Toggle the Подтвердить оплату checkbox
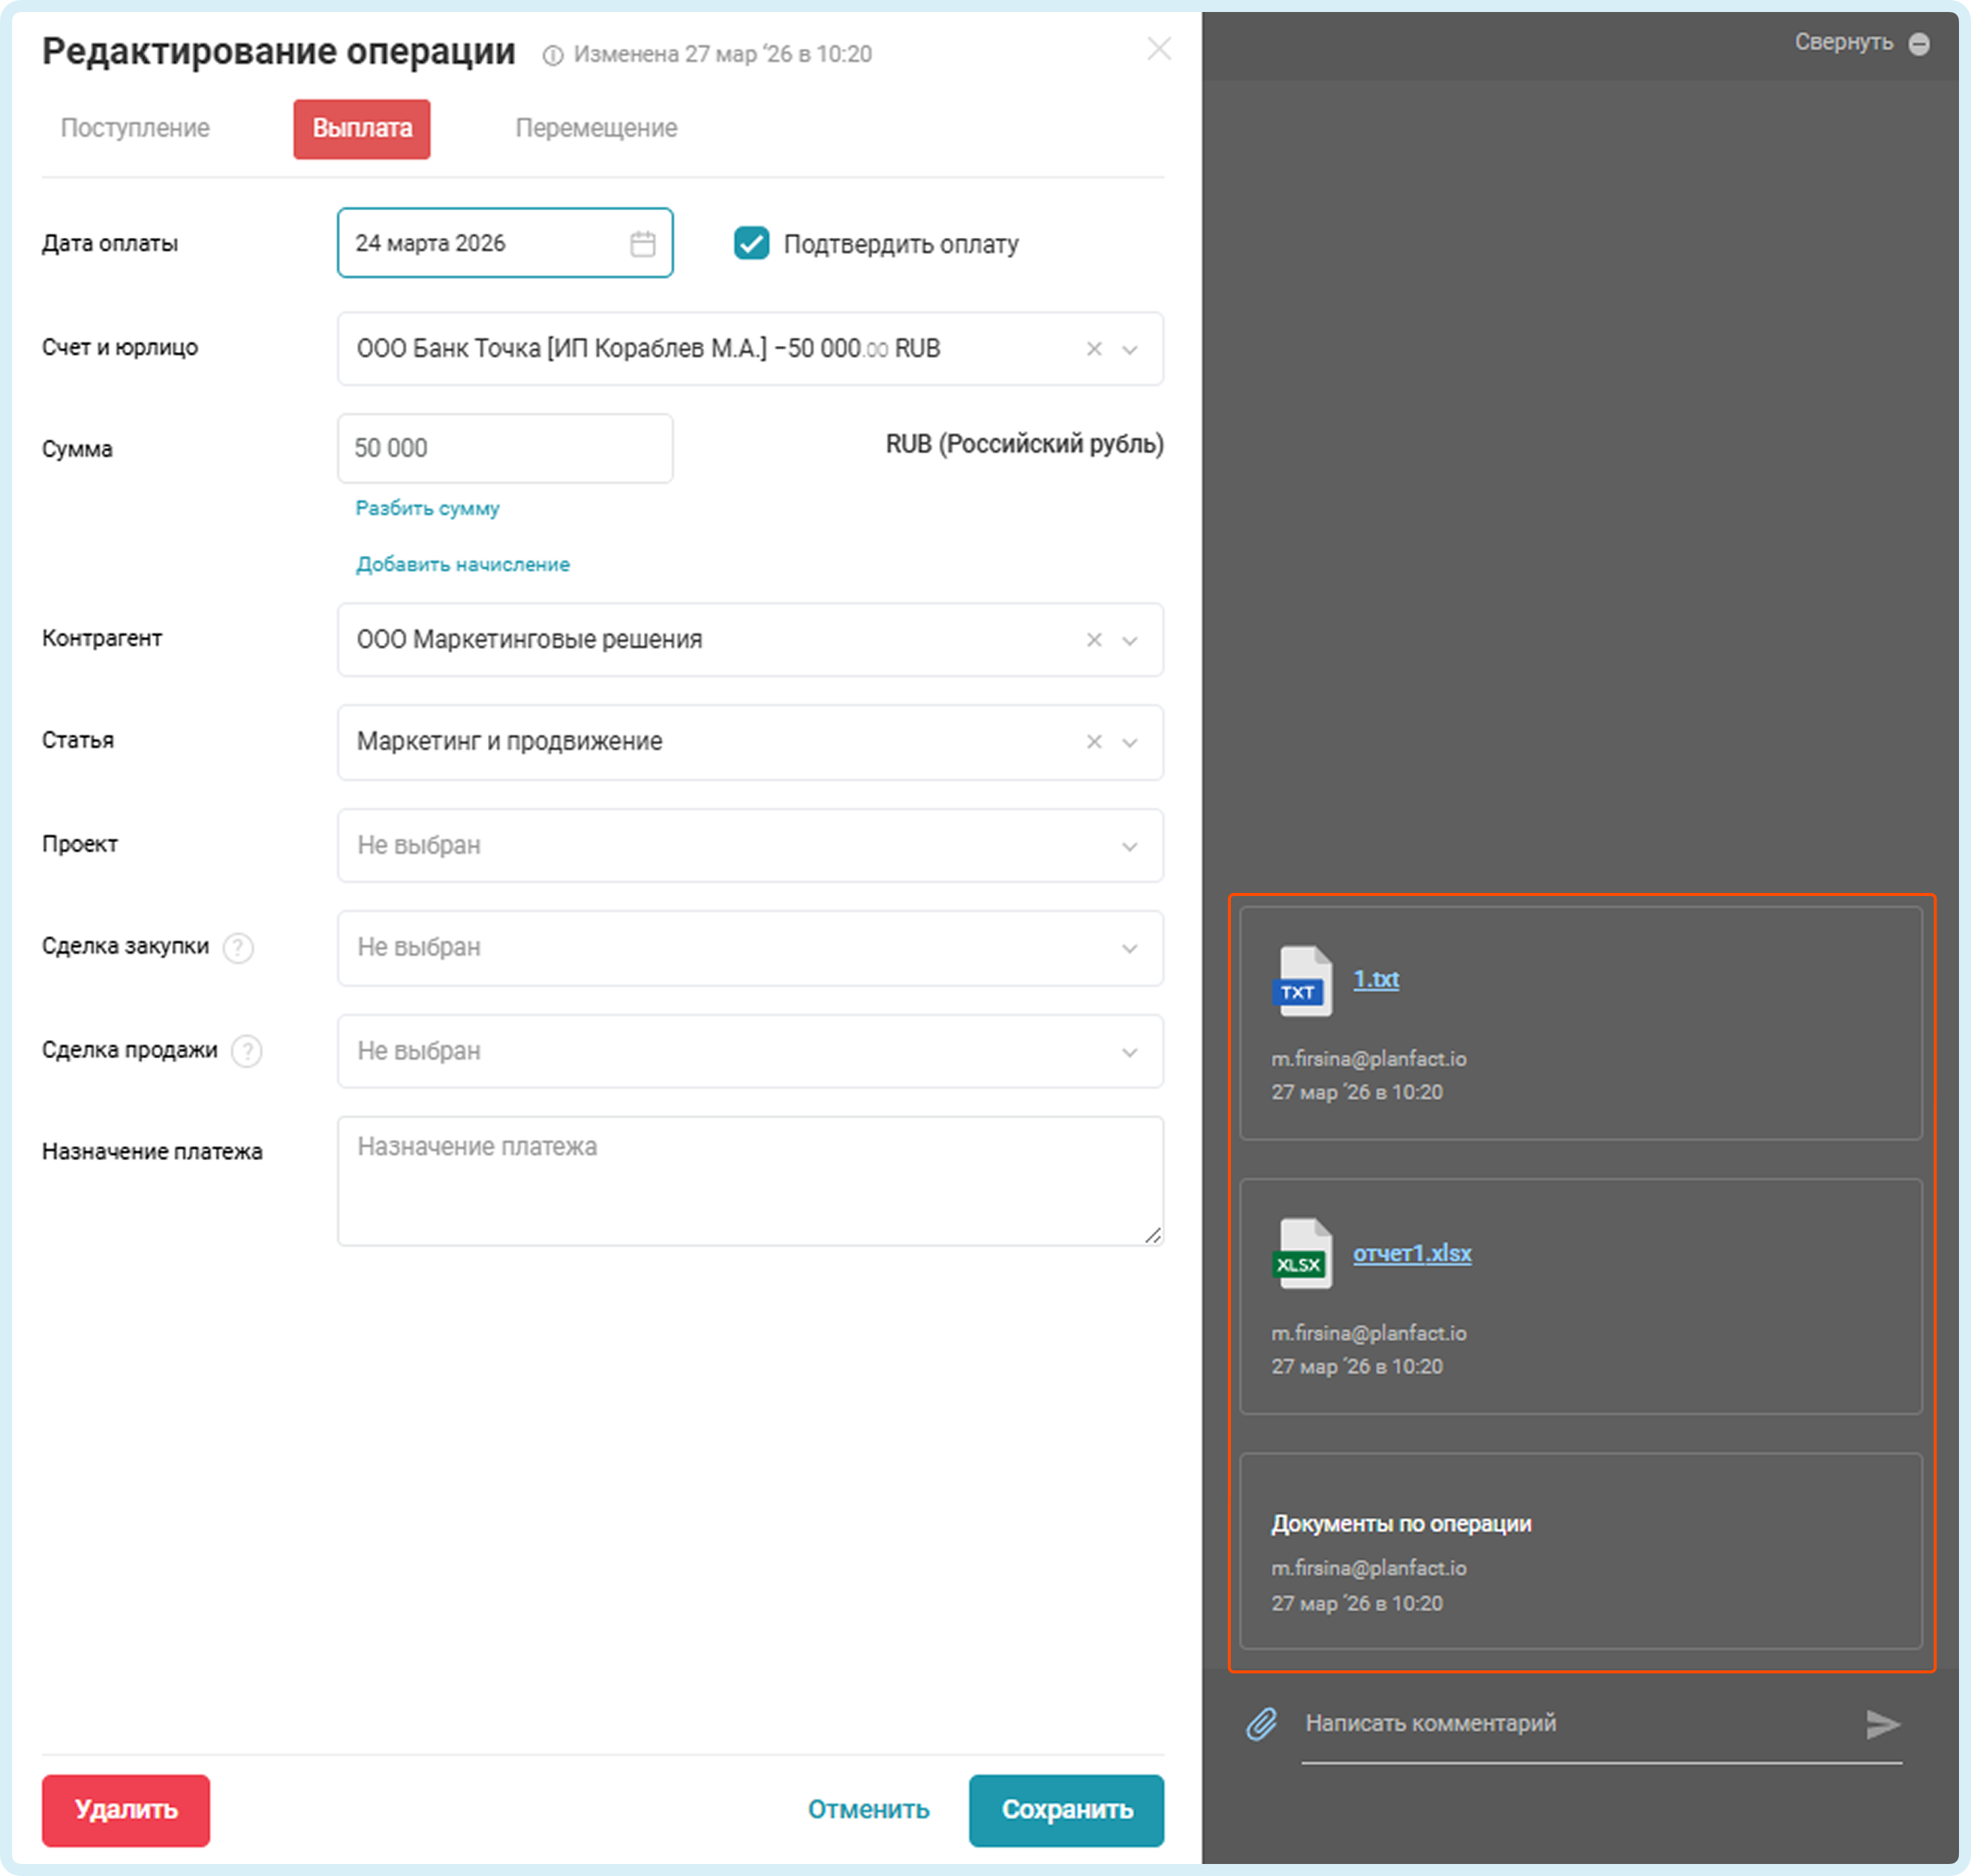 click(752, 243)
